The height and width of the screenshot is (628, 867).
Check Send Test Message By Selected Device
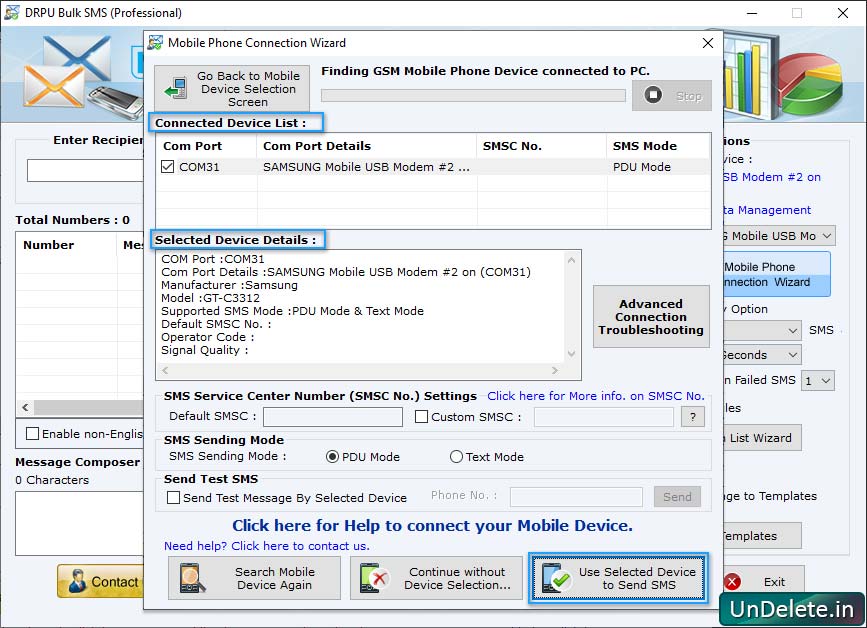[x=173, y=498]
